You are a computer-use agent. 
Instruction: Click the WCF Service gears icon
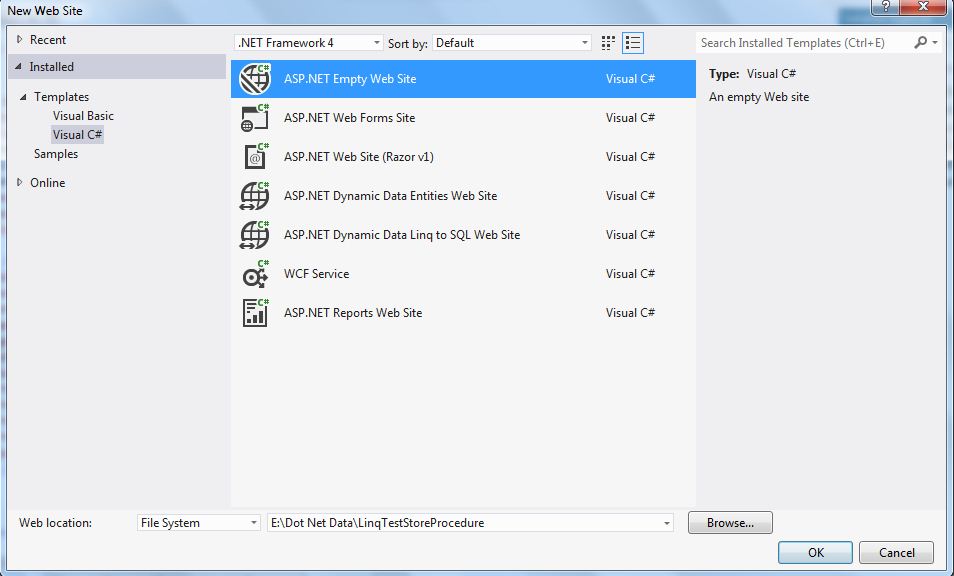[x=254, y=274]
